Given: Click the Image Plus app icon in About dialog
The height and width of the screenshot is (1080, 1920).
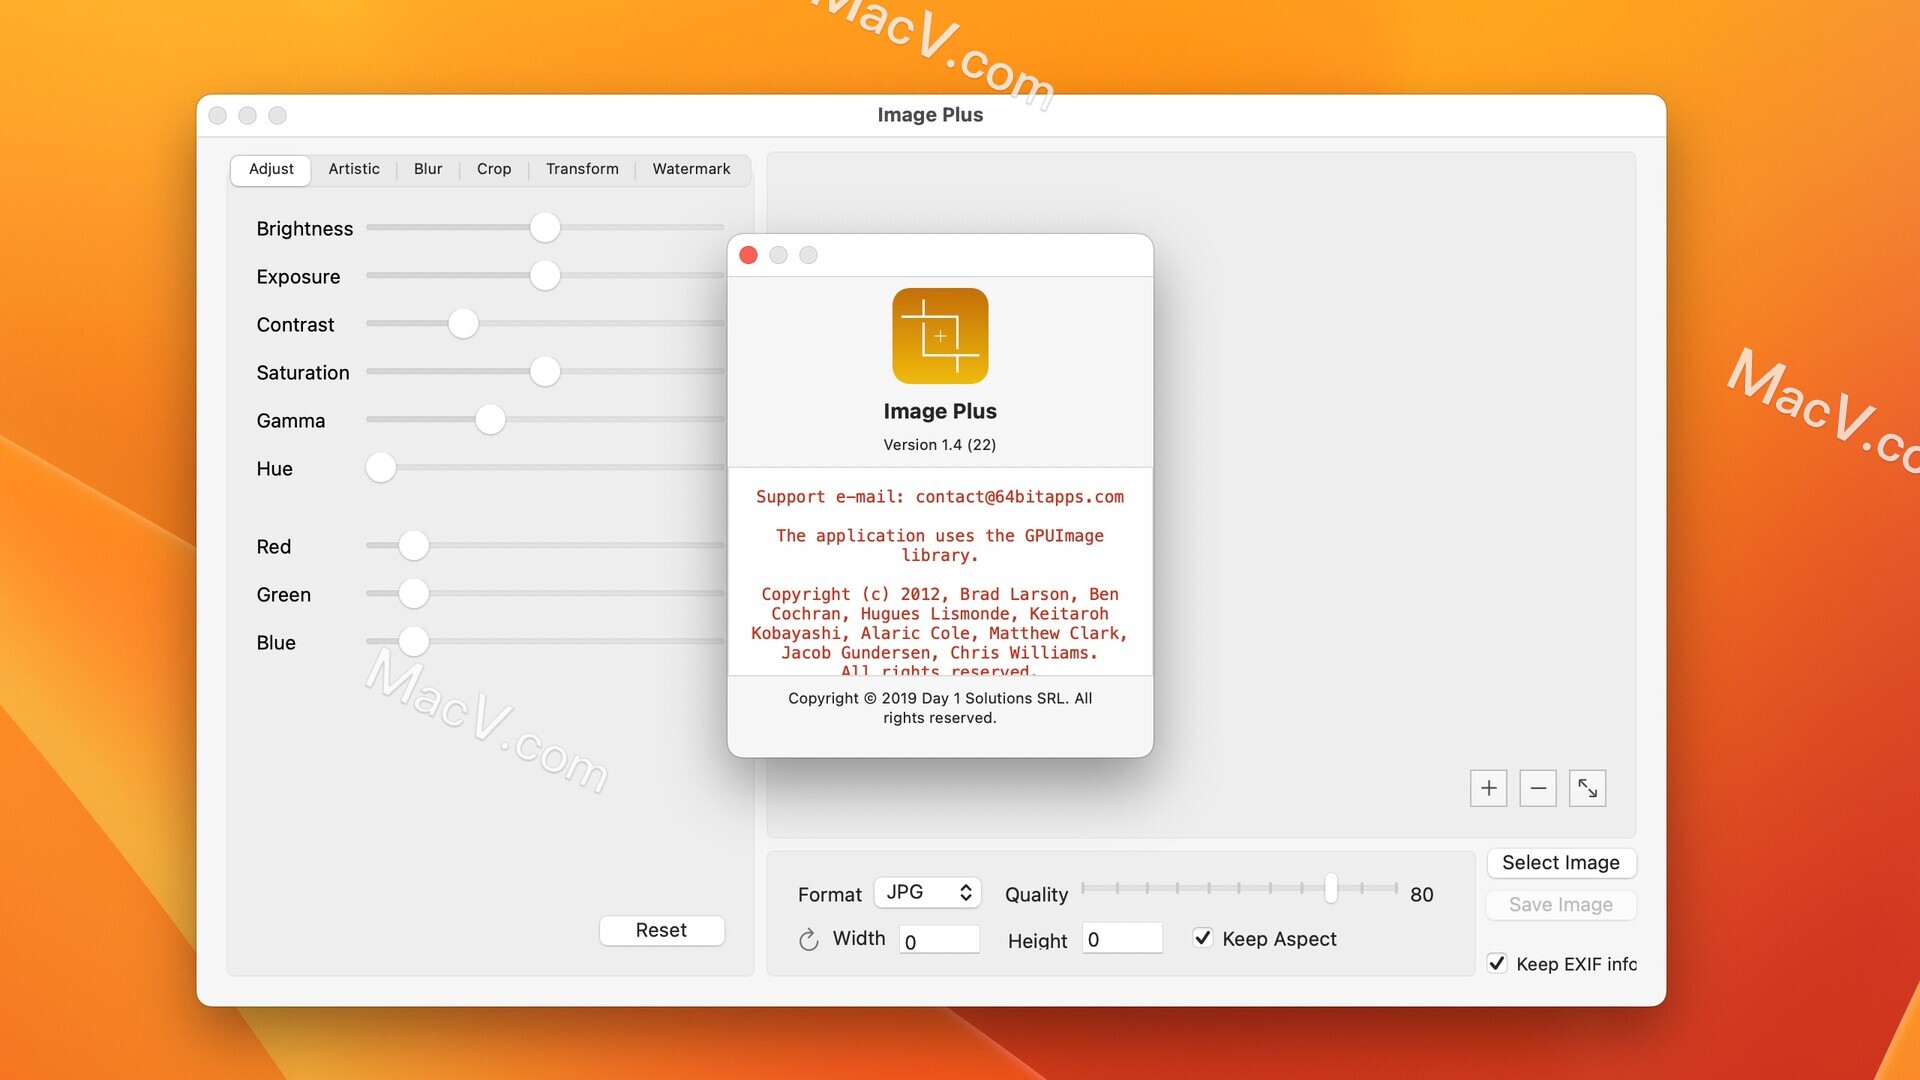Looking at the screenshot, I should (940, 336).
